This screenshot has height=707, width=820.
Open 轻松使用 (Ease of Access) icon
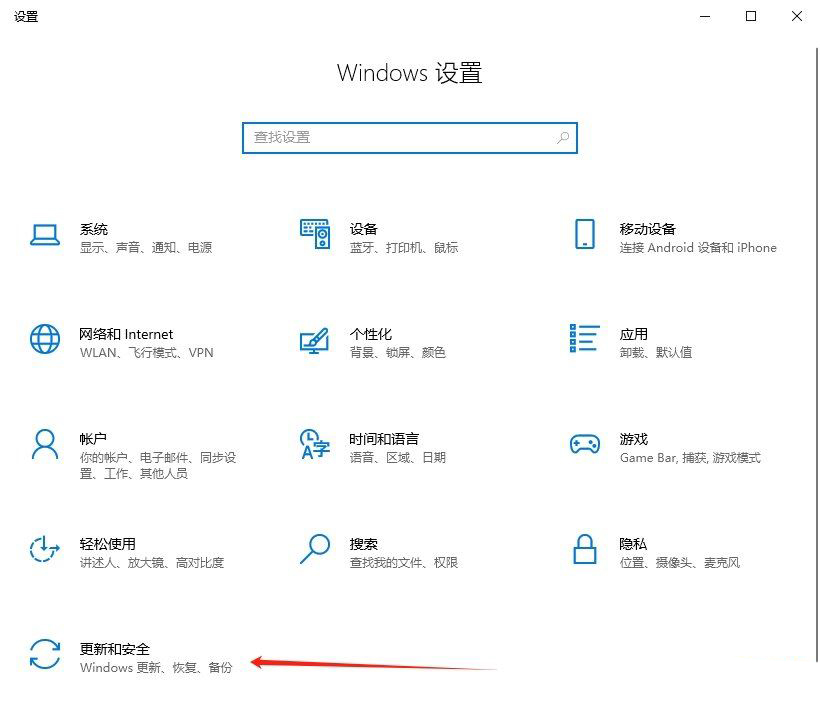pyautogui.click(x=43, y=552)
